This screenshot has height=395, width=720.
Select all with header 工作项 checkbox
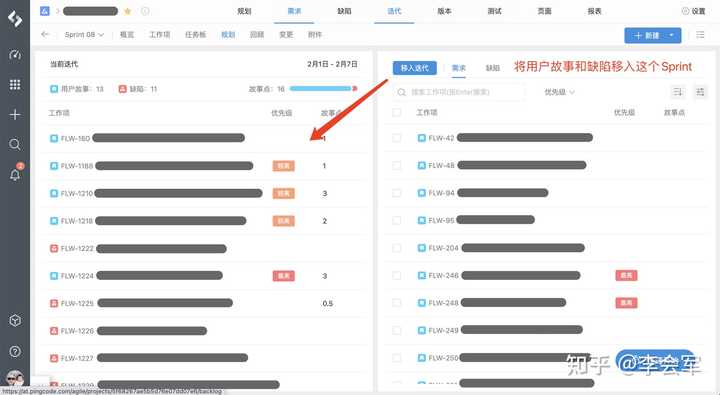pos(397,113)
